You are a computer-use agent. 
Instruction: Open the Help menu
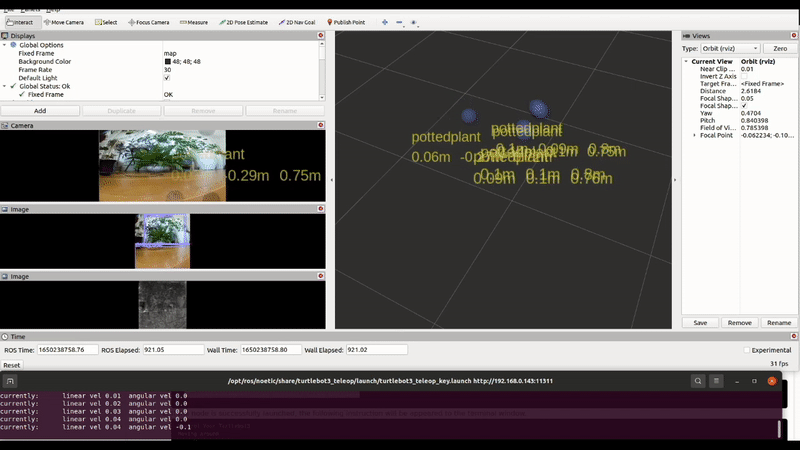[x=53, y=10]
